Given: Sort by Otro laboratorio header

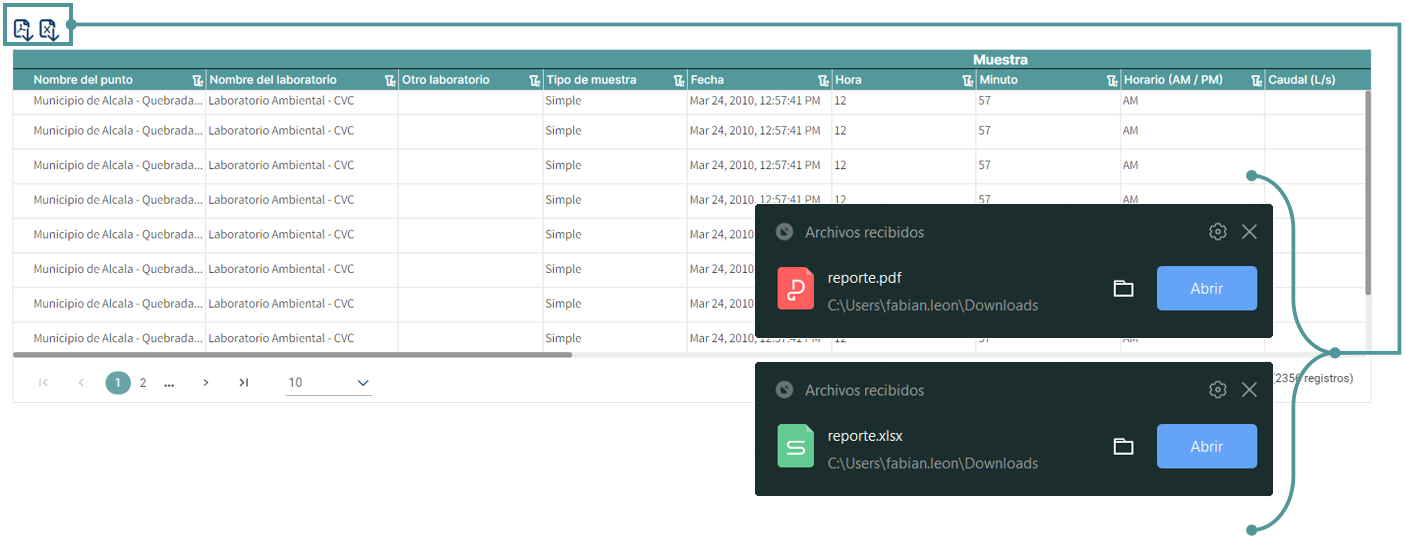Looking at the screenshot, I should (x=446, y=80).
